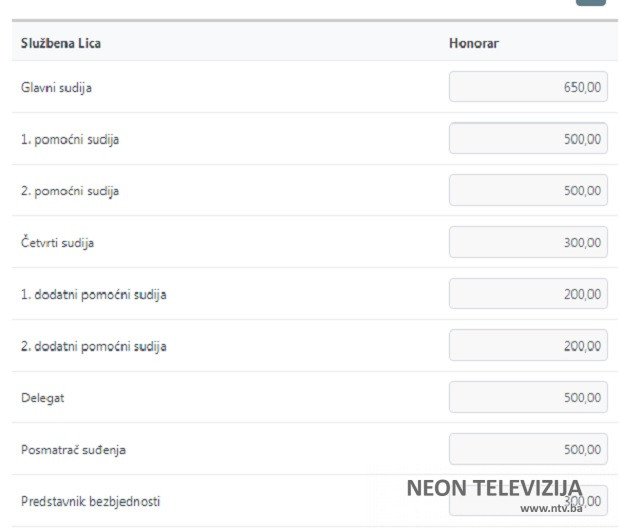
Task: Click the Delegat honorar field
Action: coord(528,397)
